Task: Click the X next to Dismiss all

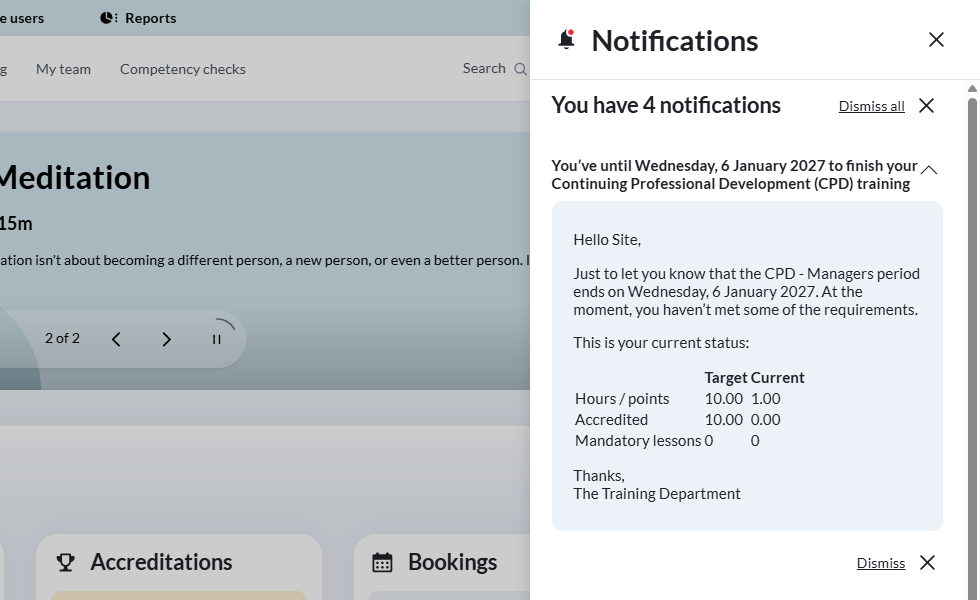Action: [926, 106]
